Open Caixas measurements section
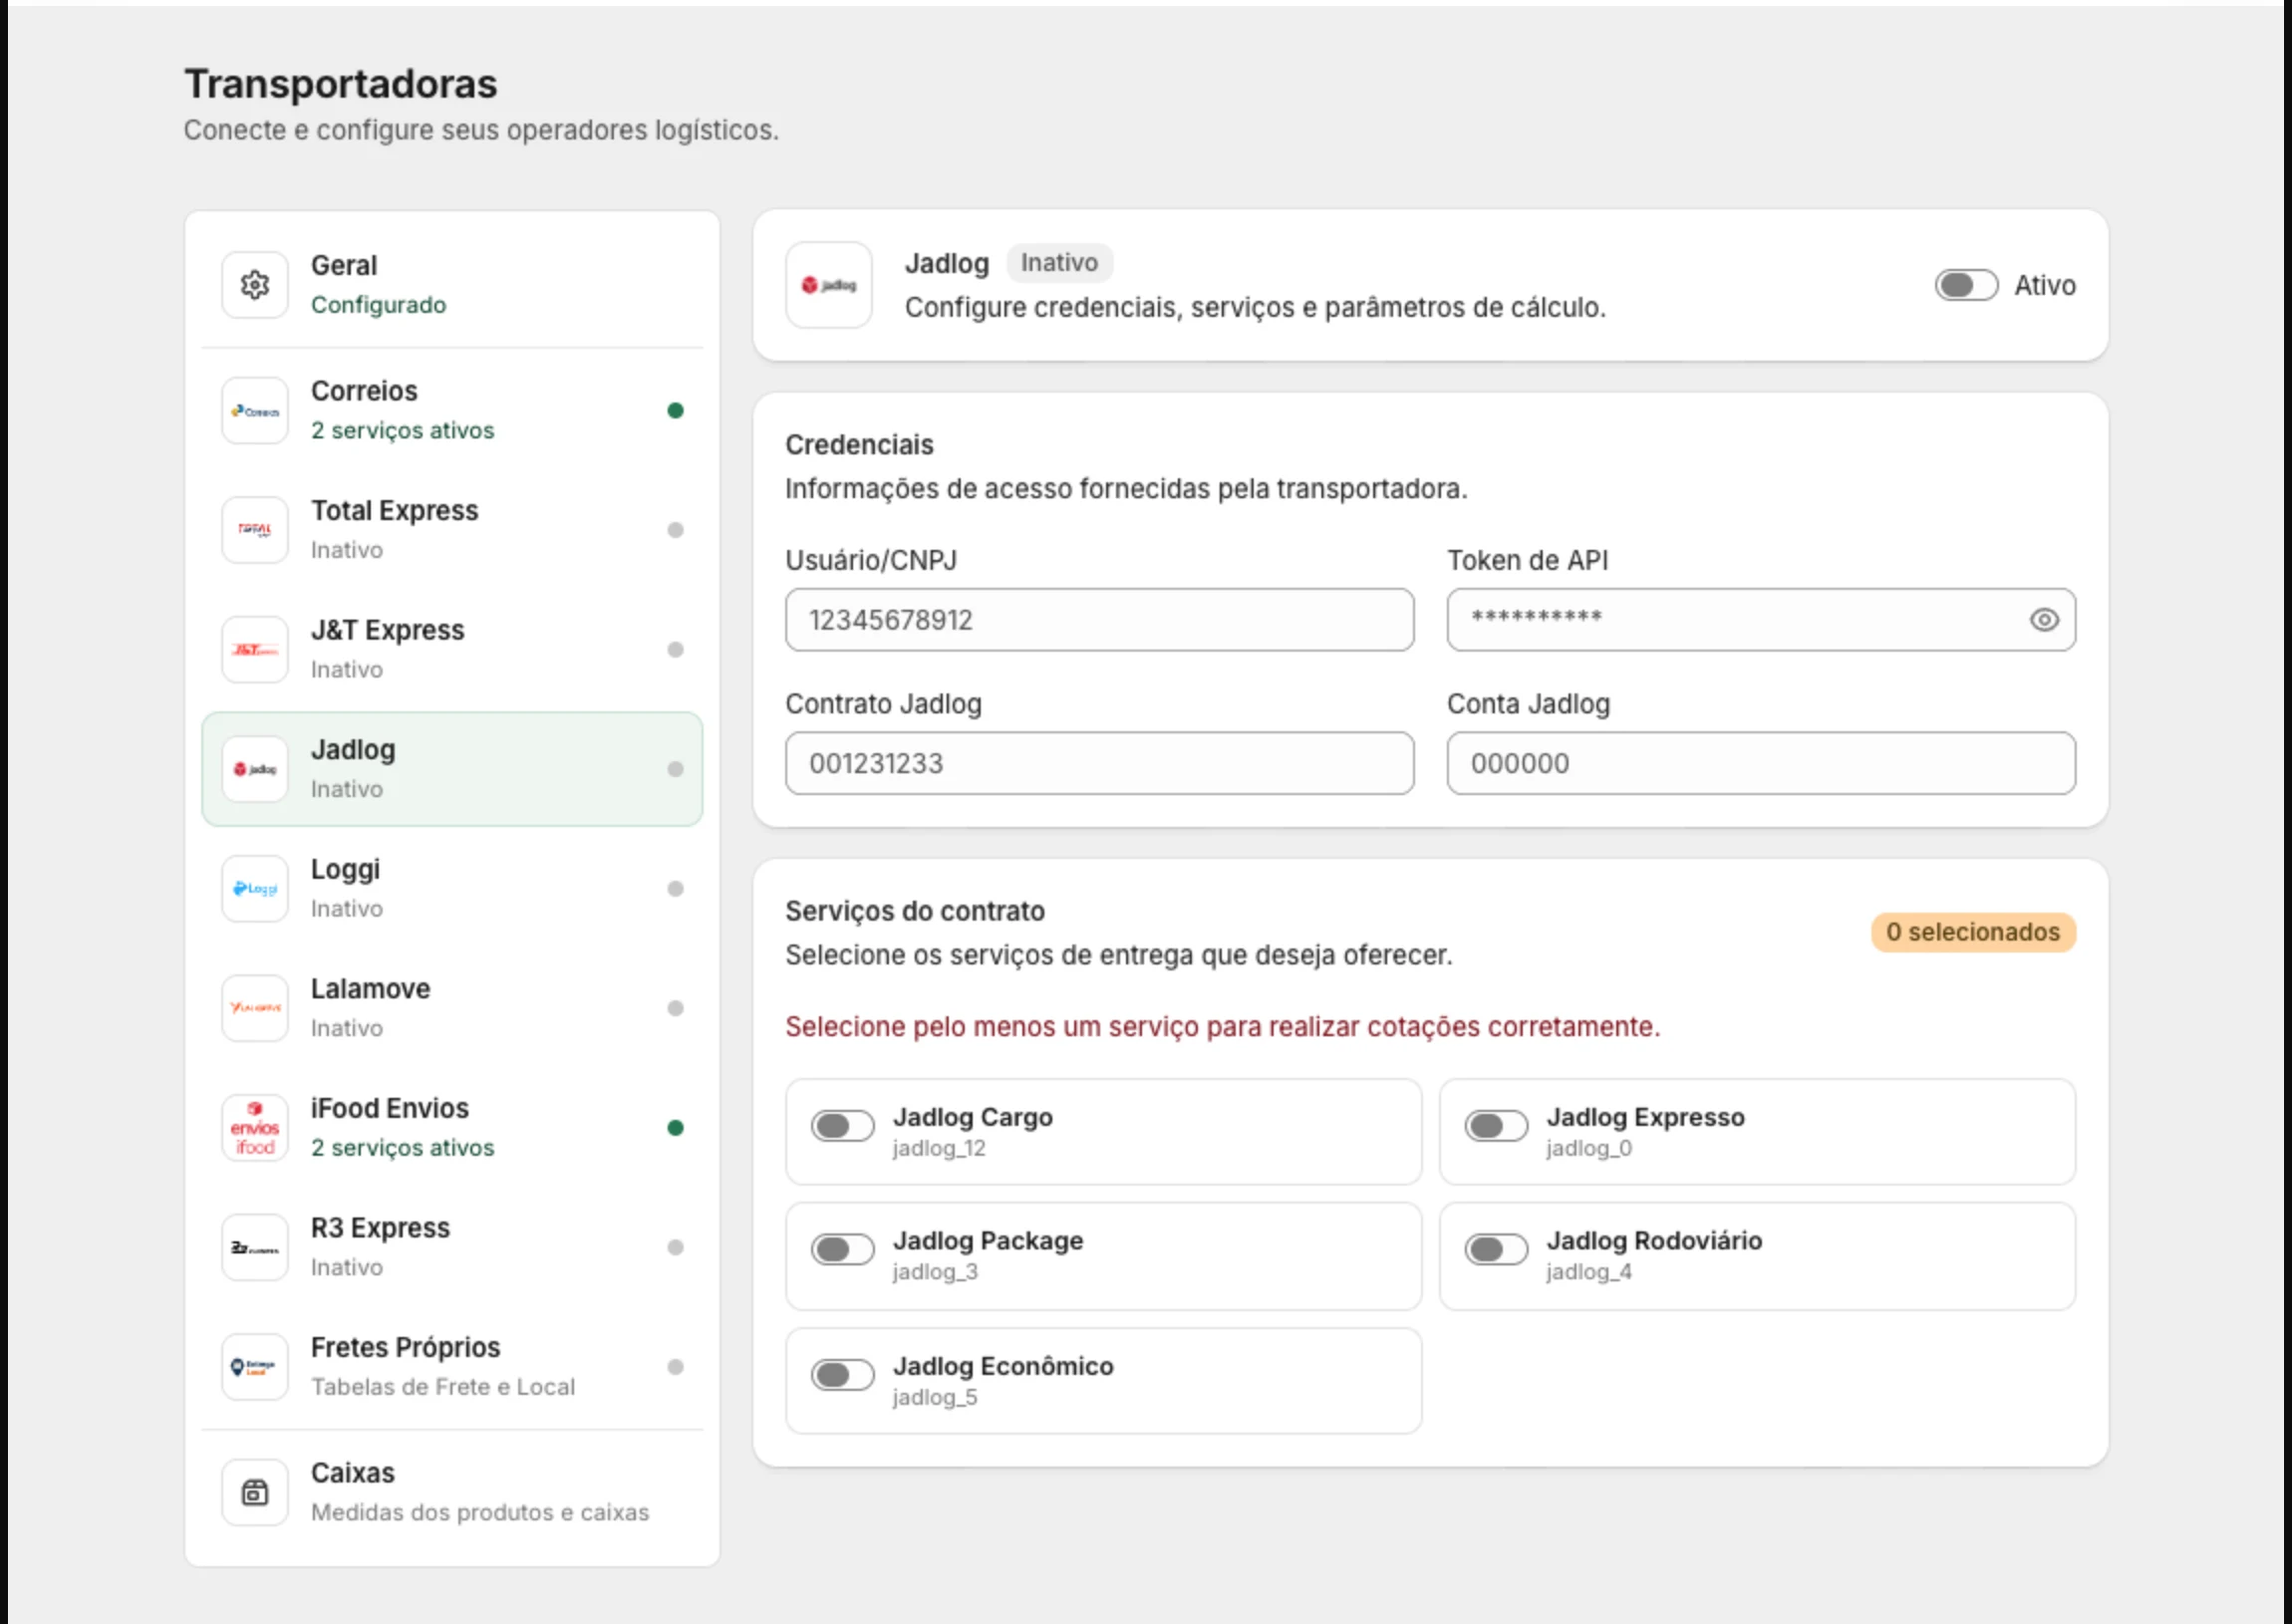Screen dimensions: 2292x1624 [452, 1493]
